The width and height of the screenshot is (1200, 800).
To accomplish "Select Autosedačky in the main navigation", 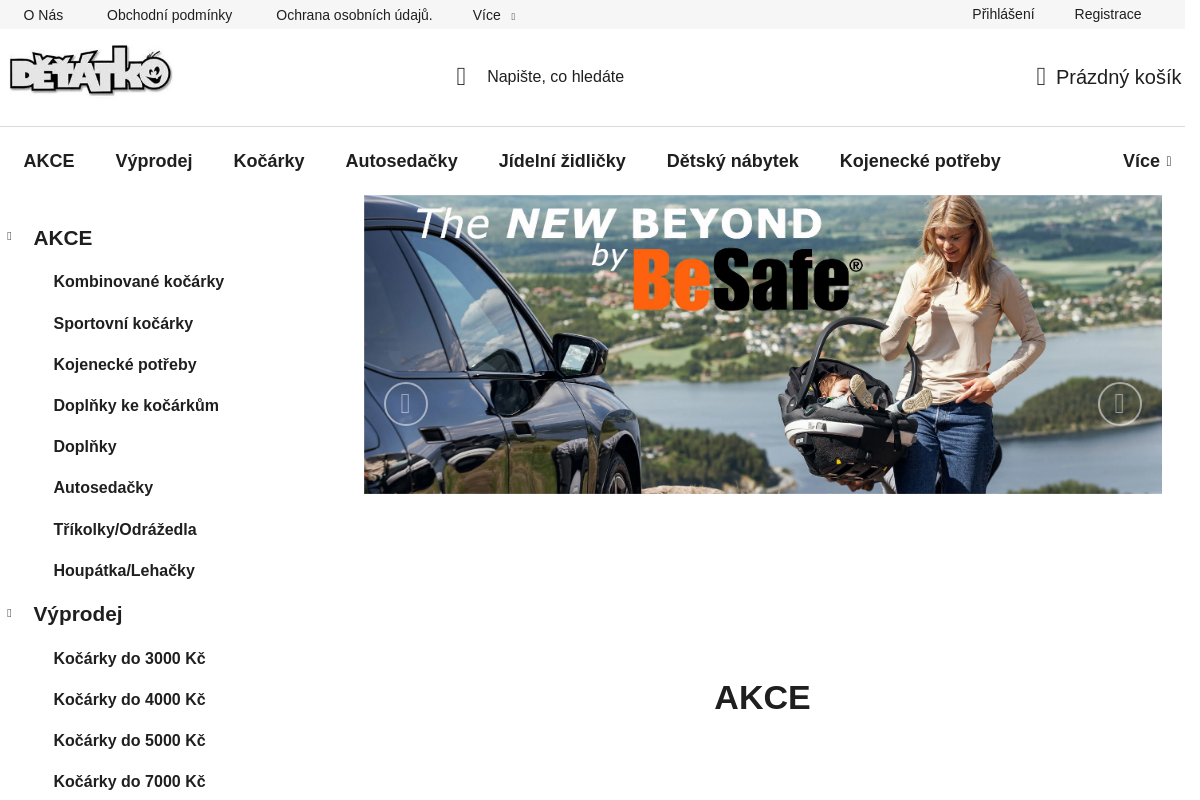I will [402, 161].
